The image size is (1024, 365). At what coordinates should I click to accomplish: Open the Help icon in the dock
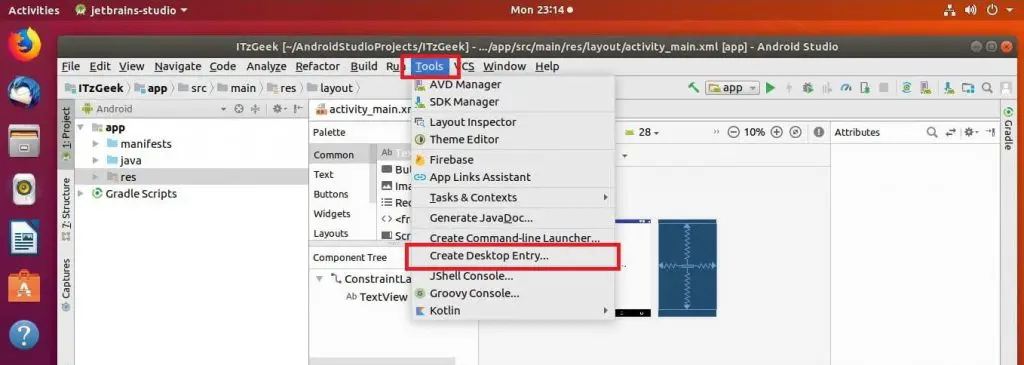(24, 335)
